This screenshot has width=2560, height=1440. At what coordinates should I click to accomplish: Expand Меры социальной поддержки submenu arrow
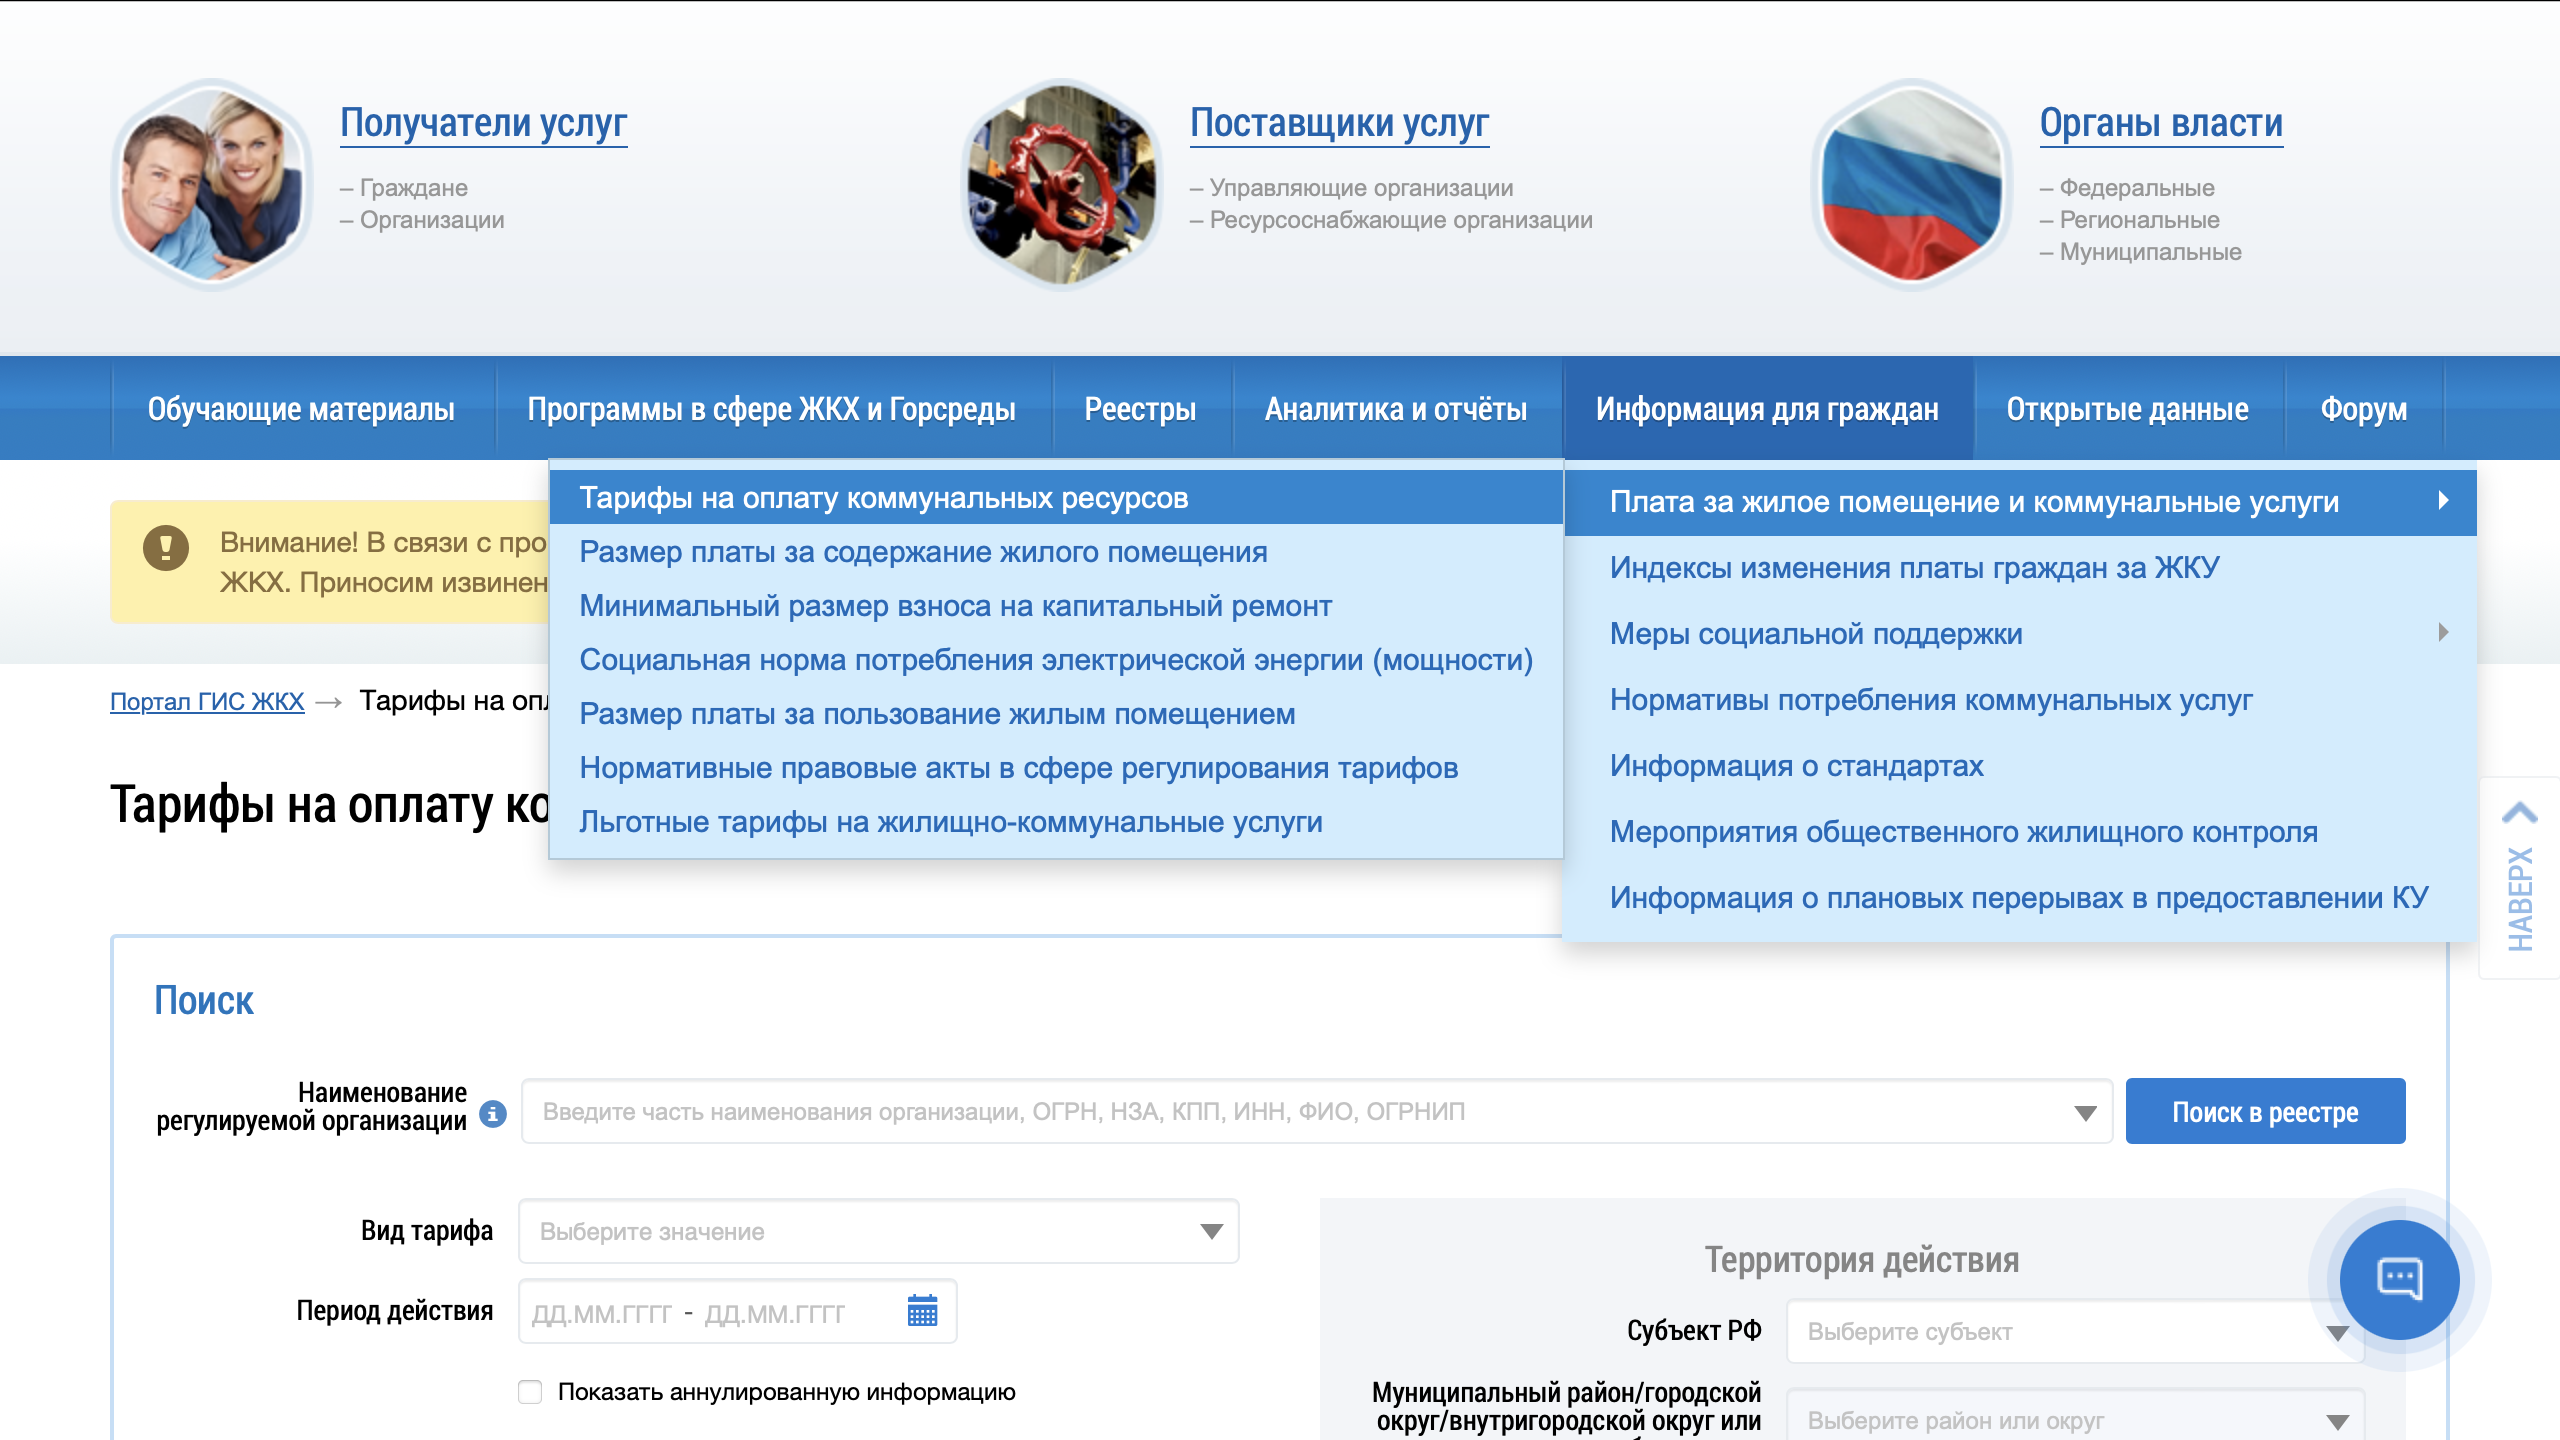click(x=2444, y=632)
